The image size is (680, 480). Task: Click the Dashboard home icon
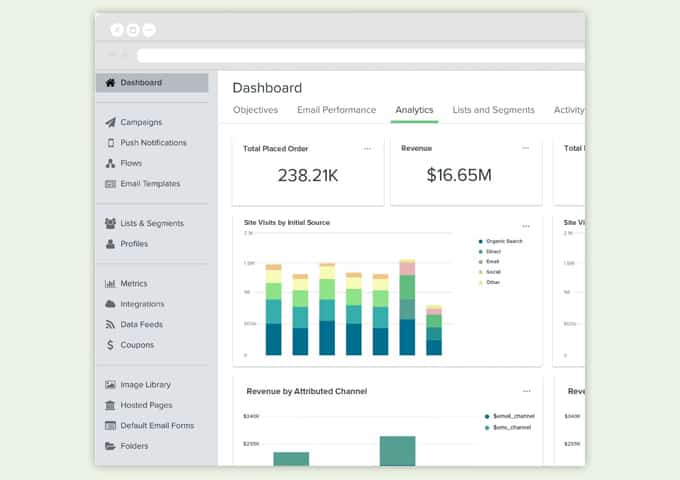110,82
